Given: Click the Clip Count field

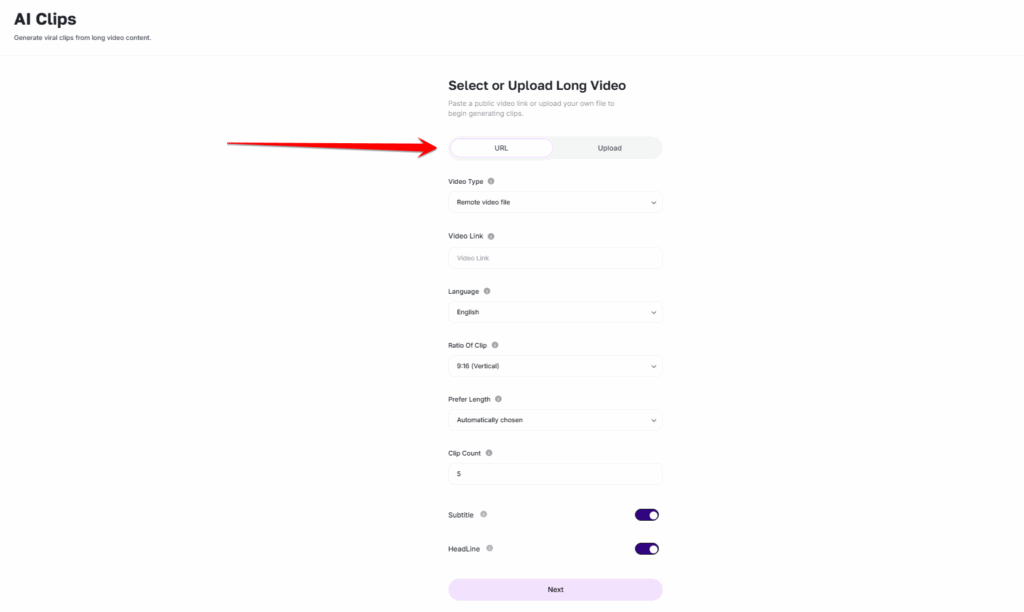Looking at the screenshot, I should point(555,474).
